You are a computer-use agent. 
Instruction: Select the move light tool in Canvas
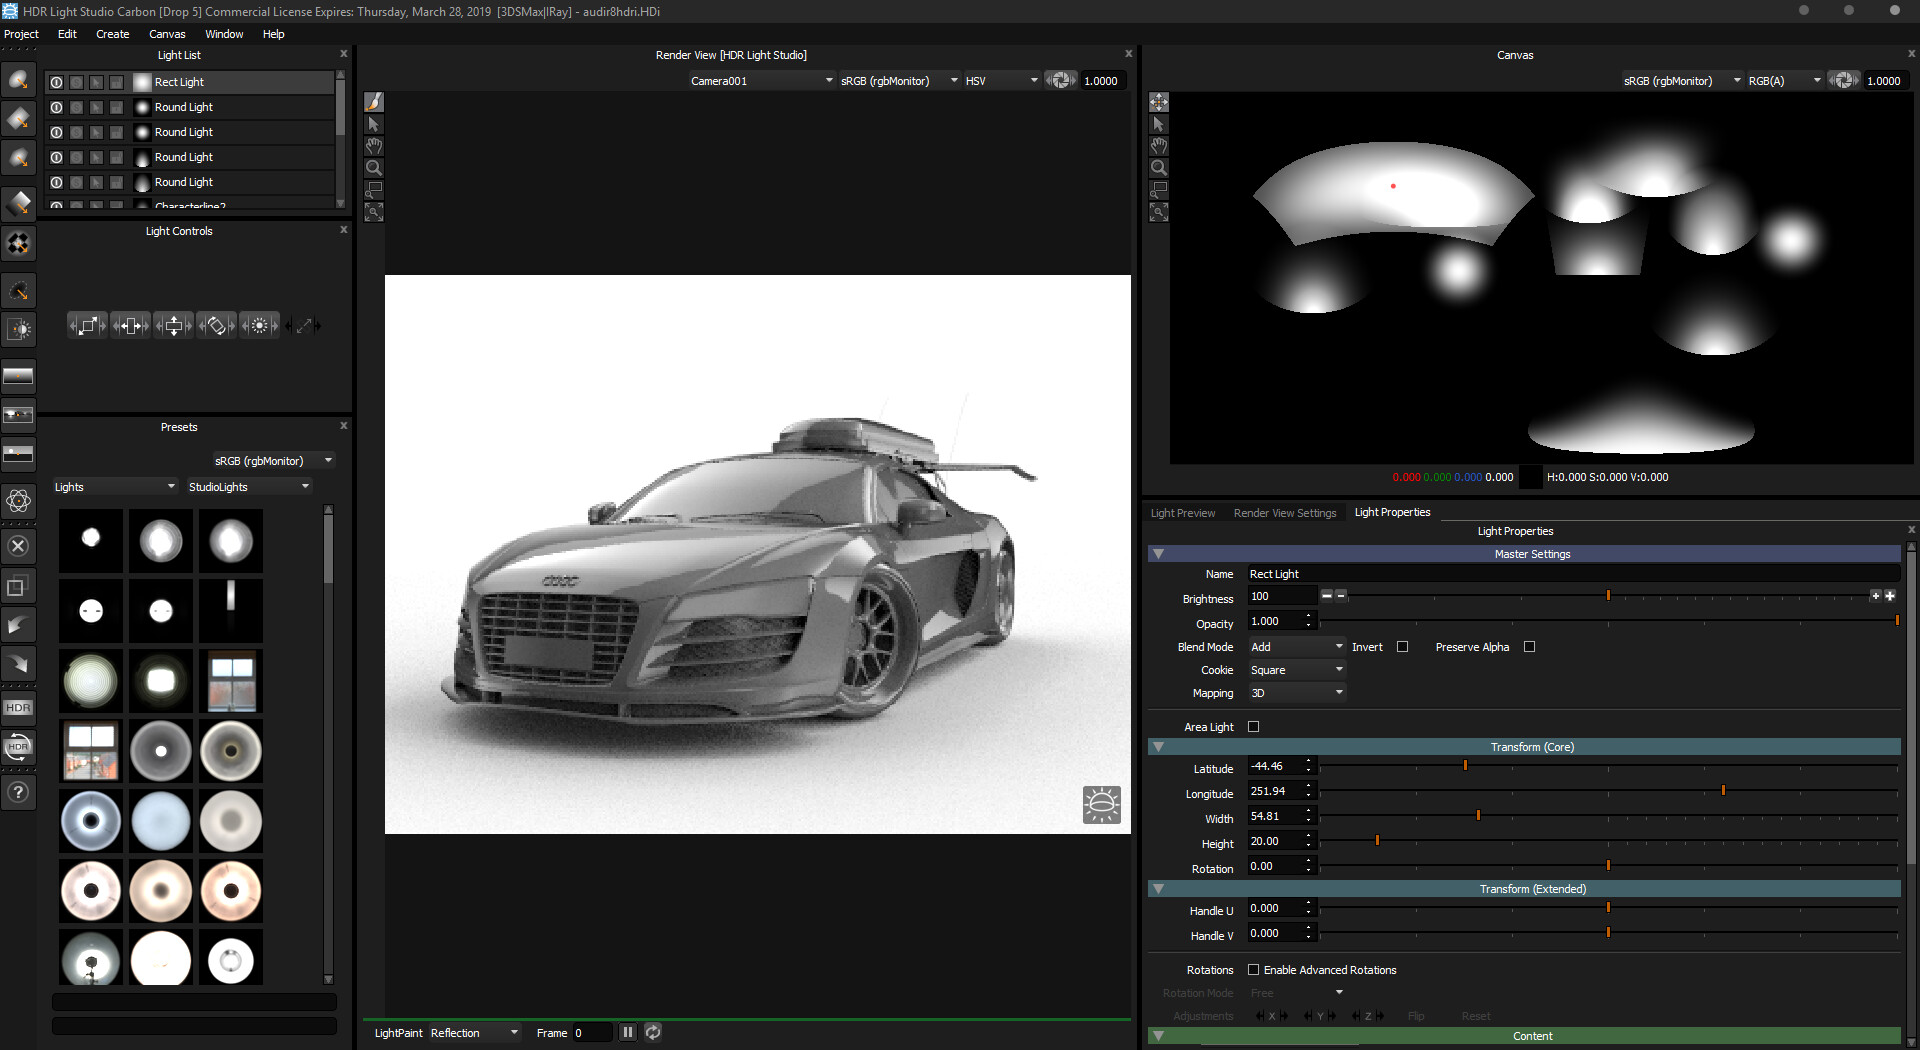click(1159, 102)
